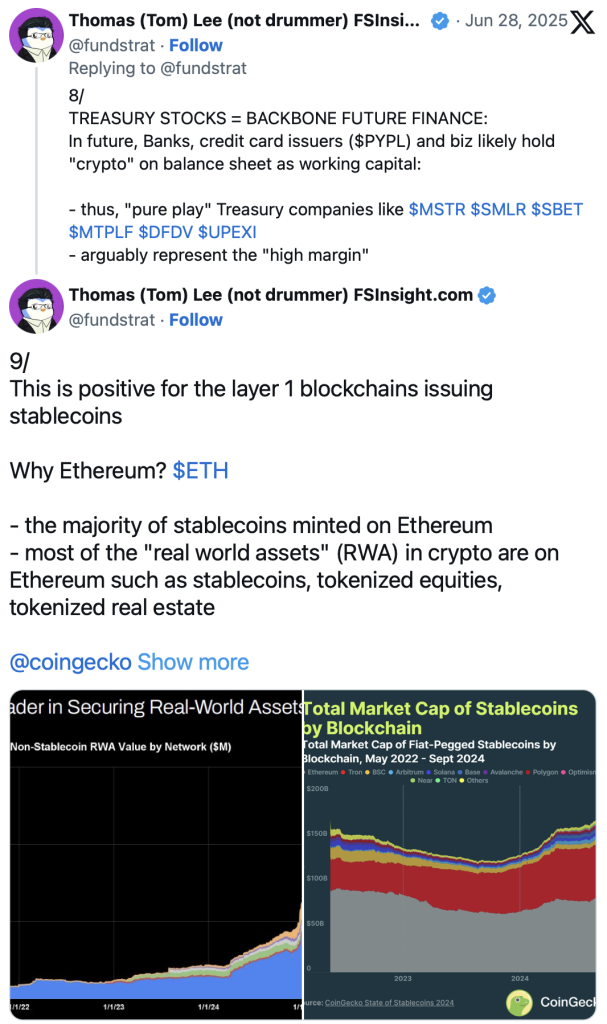Screen dimensions: 607x1024
Task: View the Stablecoins by Blockchain chart image
Action: point(450,854)
